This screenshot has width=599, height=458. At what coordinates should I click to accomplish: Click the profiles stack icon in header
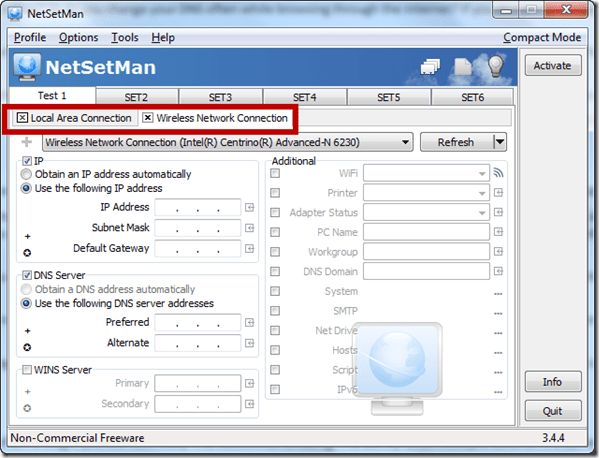point(430,67)
